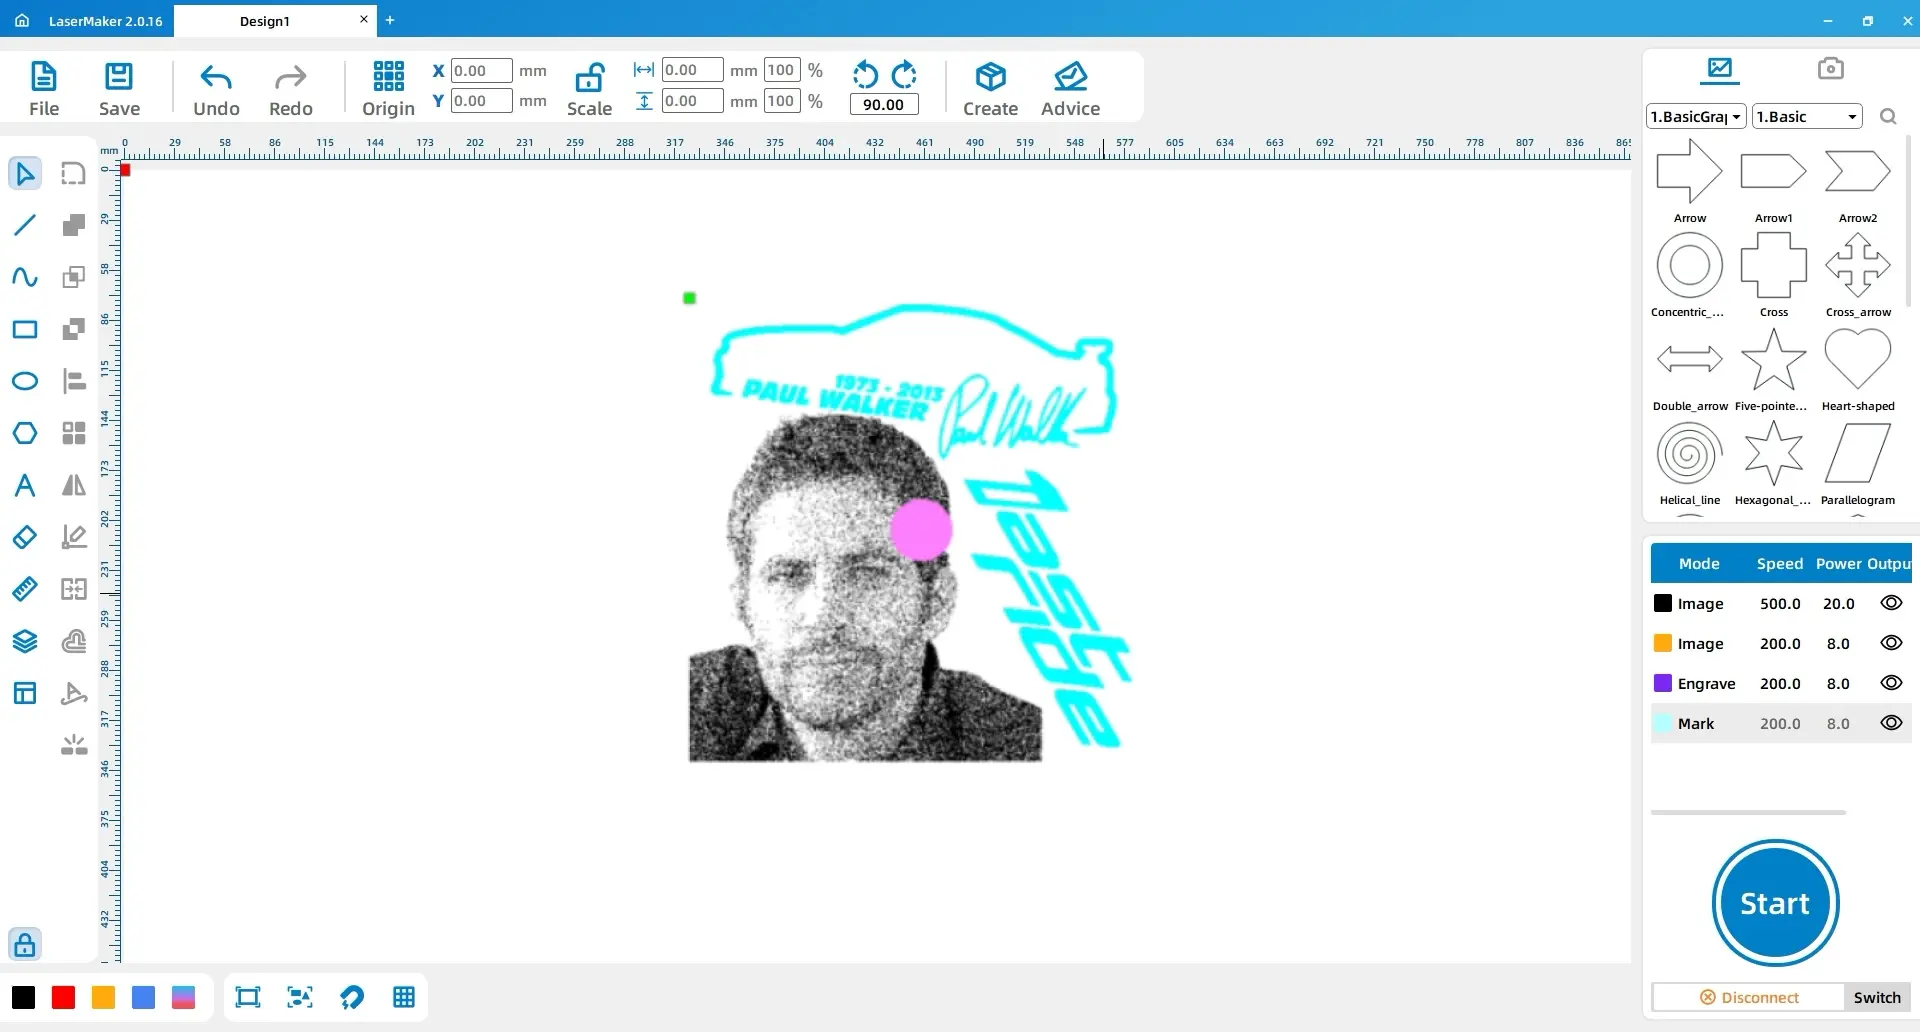1920x1032 pixels.
Task: Hide the cyan Mark layer
Action: click(1891, 723)
